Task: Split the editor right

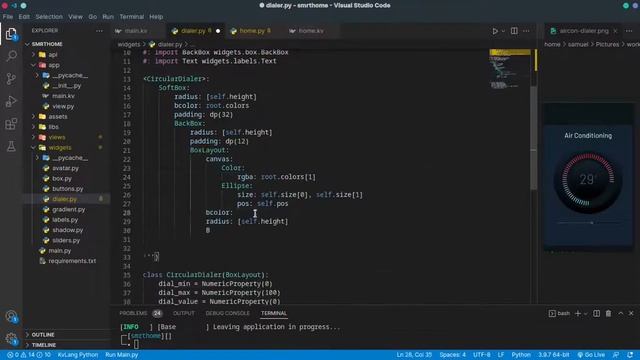Action: point(514,31)
